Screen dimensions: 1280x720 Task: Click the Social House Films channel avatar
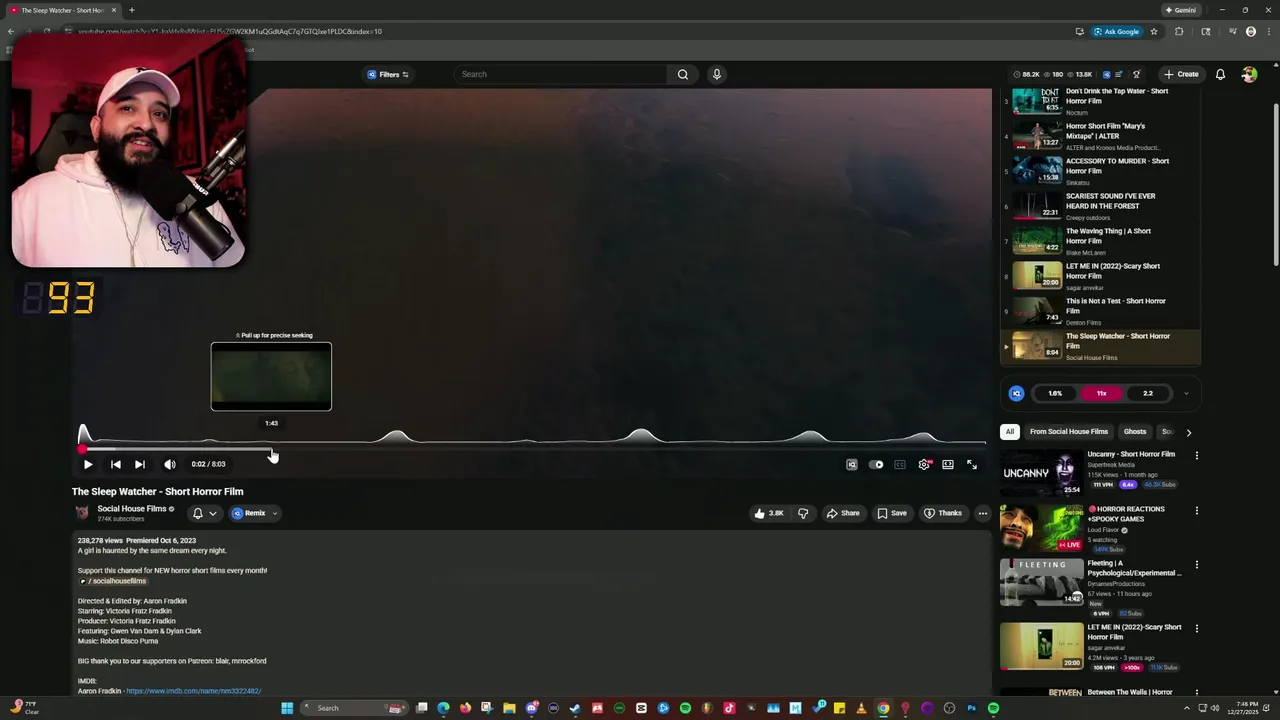[x=82, y=513]
